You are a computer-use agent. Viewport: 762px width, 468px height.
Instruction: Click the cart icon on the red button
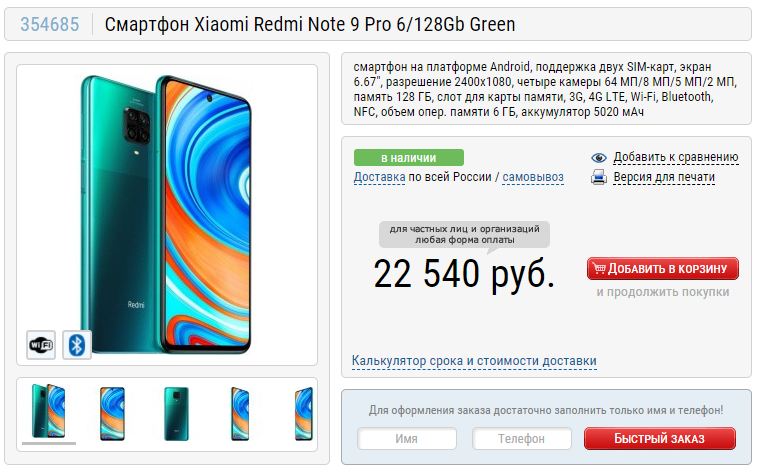tap(599, 268)
